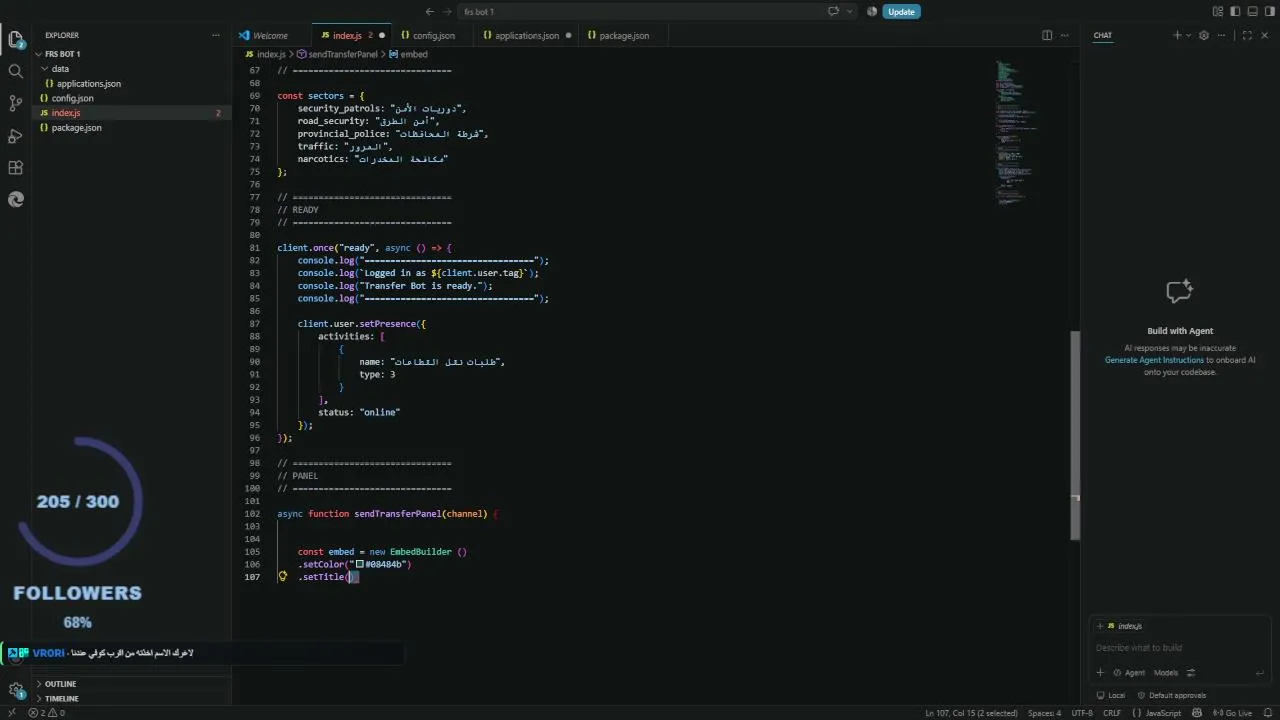Focus the Describe what to build input

tap(1180, 648)
